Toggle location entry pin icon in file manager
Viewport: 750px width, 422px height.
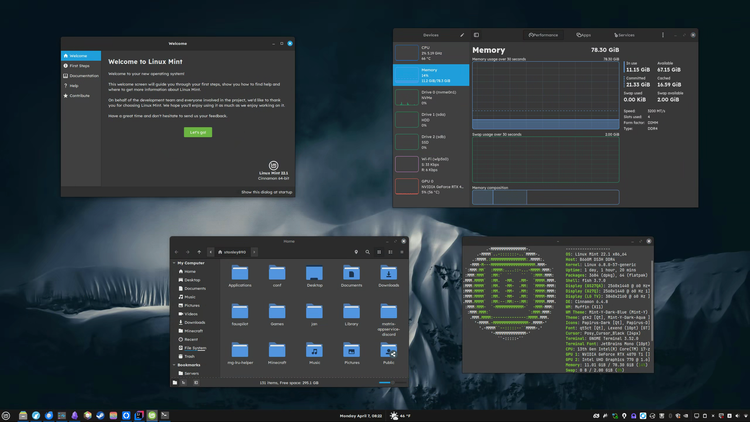[x=356, y=252]
